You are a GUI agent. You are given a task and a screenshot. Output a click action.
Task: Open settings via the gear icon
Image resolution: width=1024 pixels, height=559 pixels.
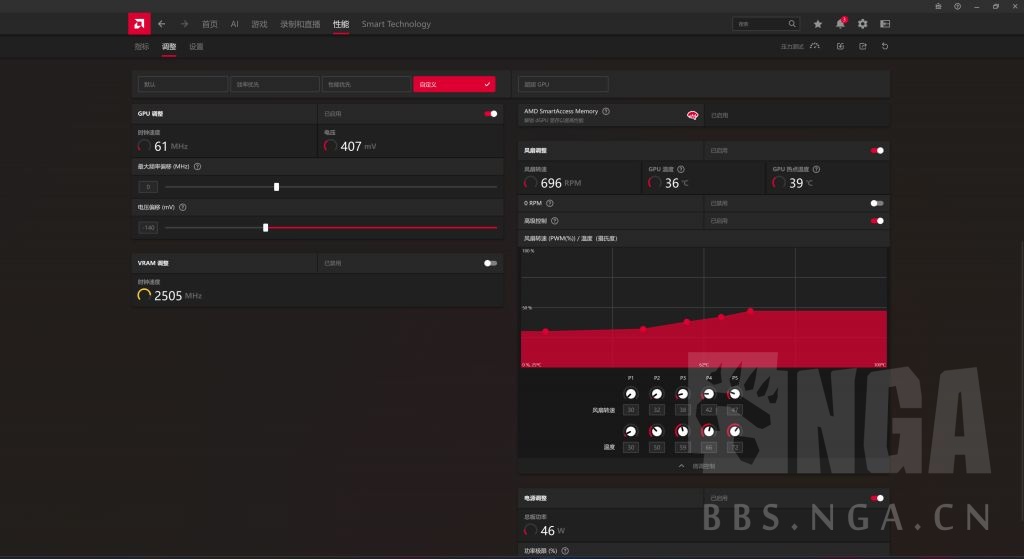(862, 24)
